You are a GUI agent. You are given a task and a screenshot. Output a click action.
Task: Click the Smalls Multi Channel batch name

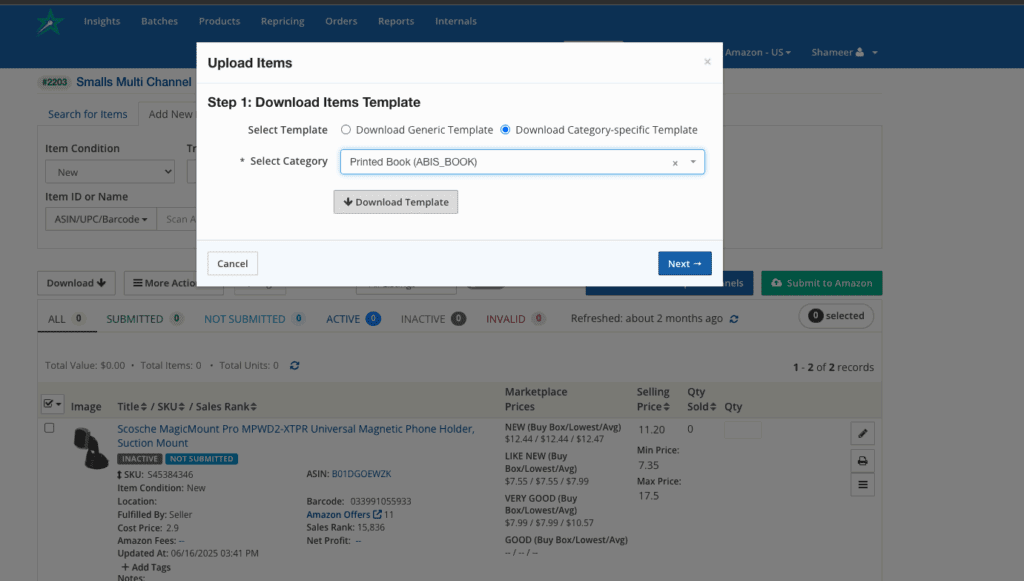[134, 82]
